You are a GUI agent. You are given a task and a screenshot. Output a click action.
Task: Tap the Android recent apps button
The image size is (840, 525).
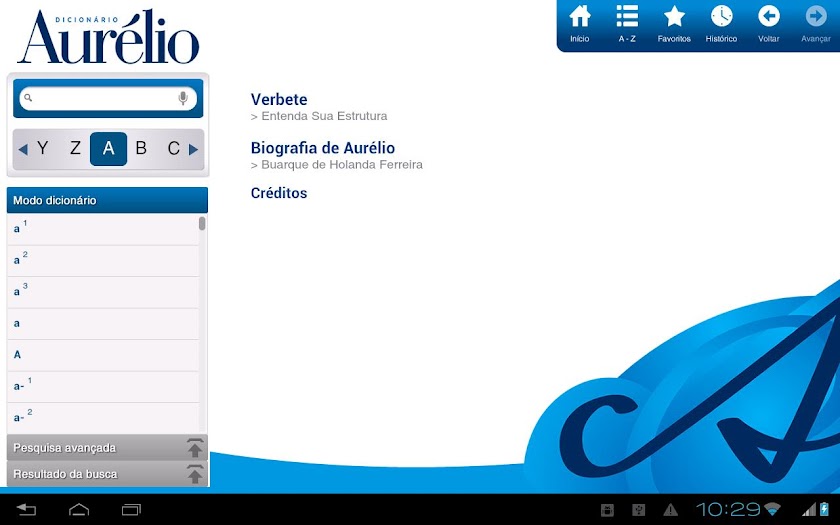coord(131,509)
